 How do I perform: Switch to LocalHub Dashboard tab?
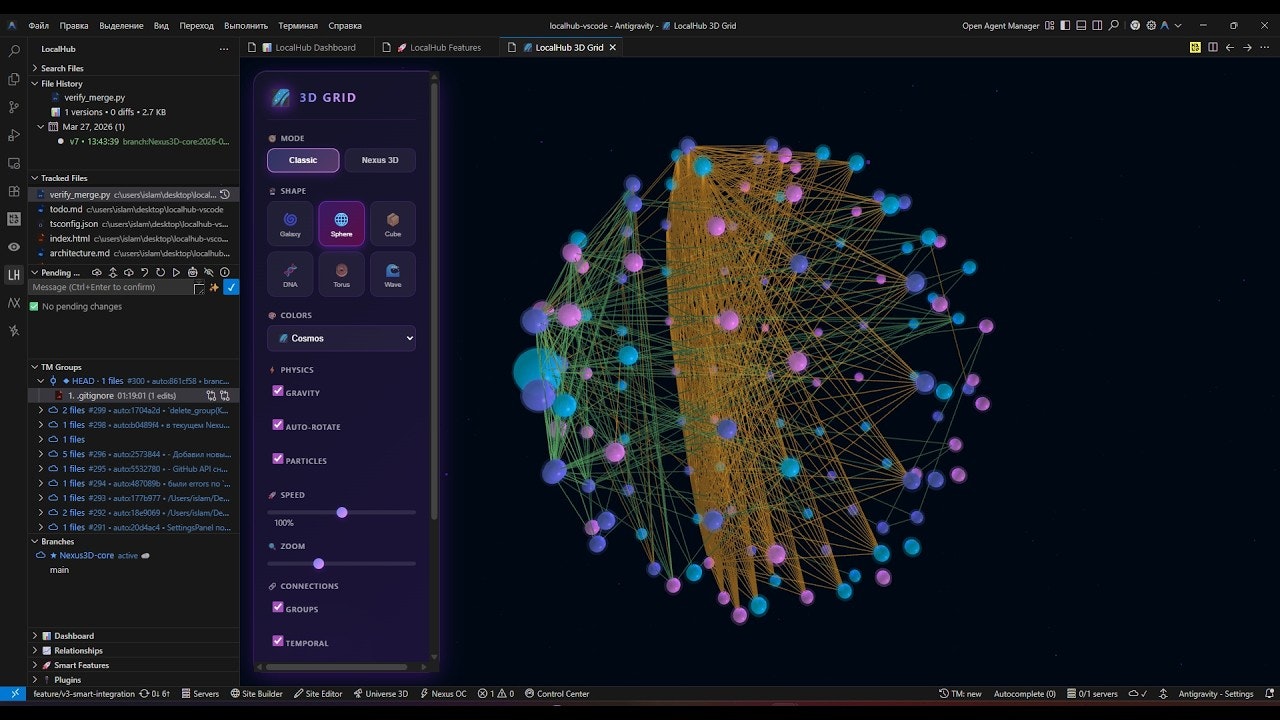point(309,47)
